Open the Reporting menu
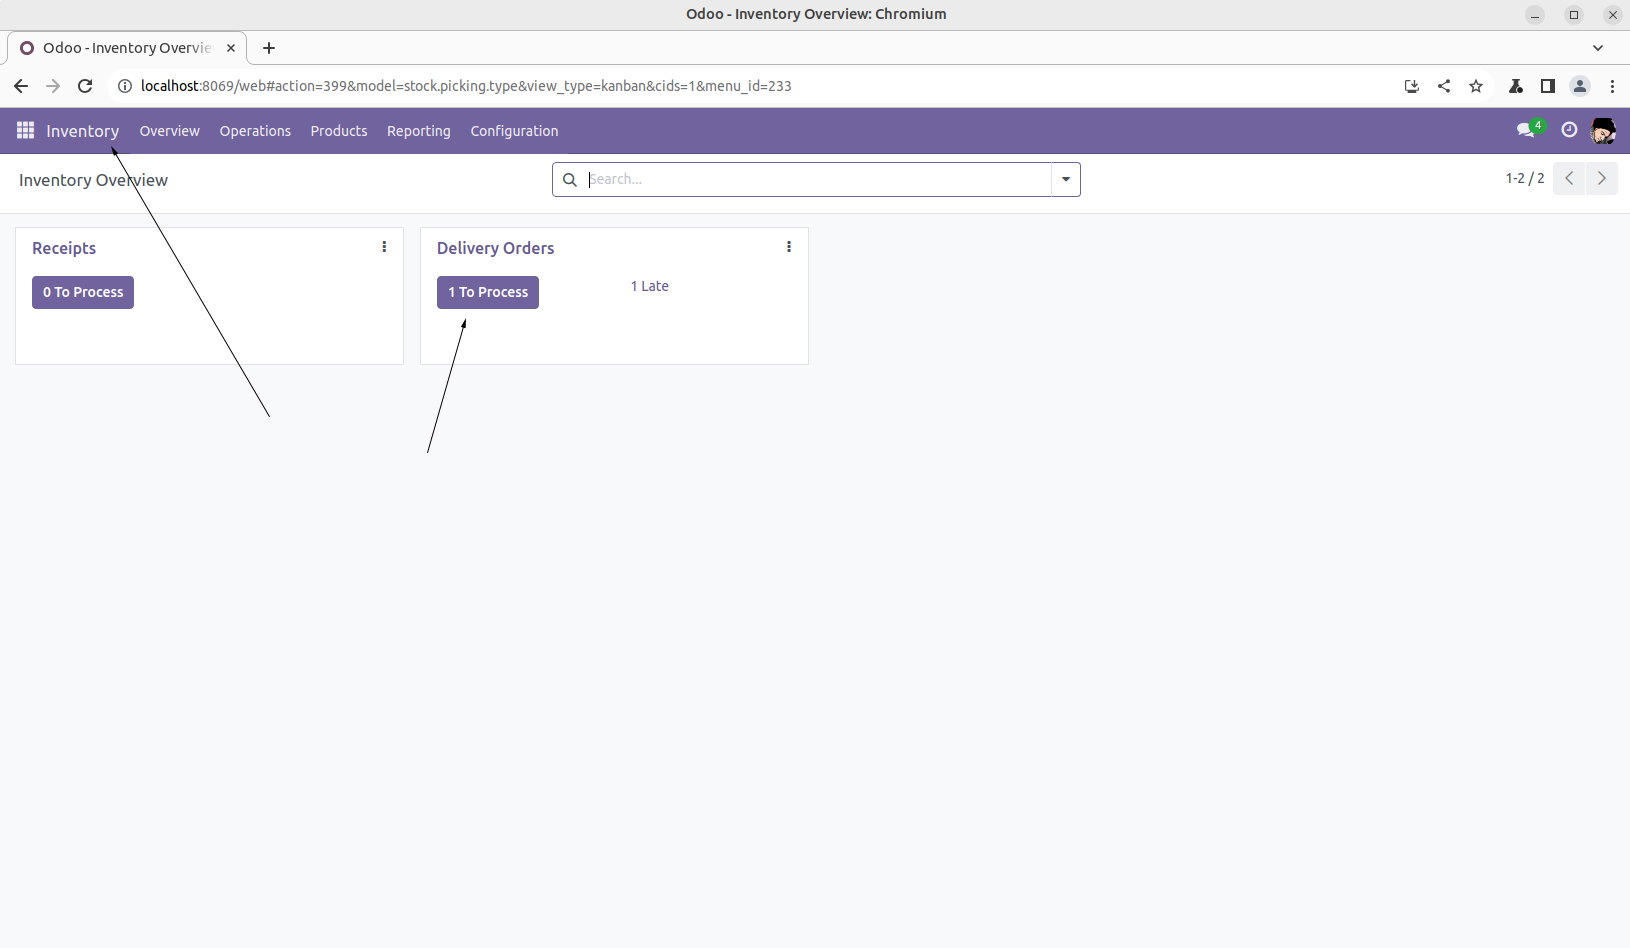This screenshot has height=948, width=1630. click(x=418, y=131)
